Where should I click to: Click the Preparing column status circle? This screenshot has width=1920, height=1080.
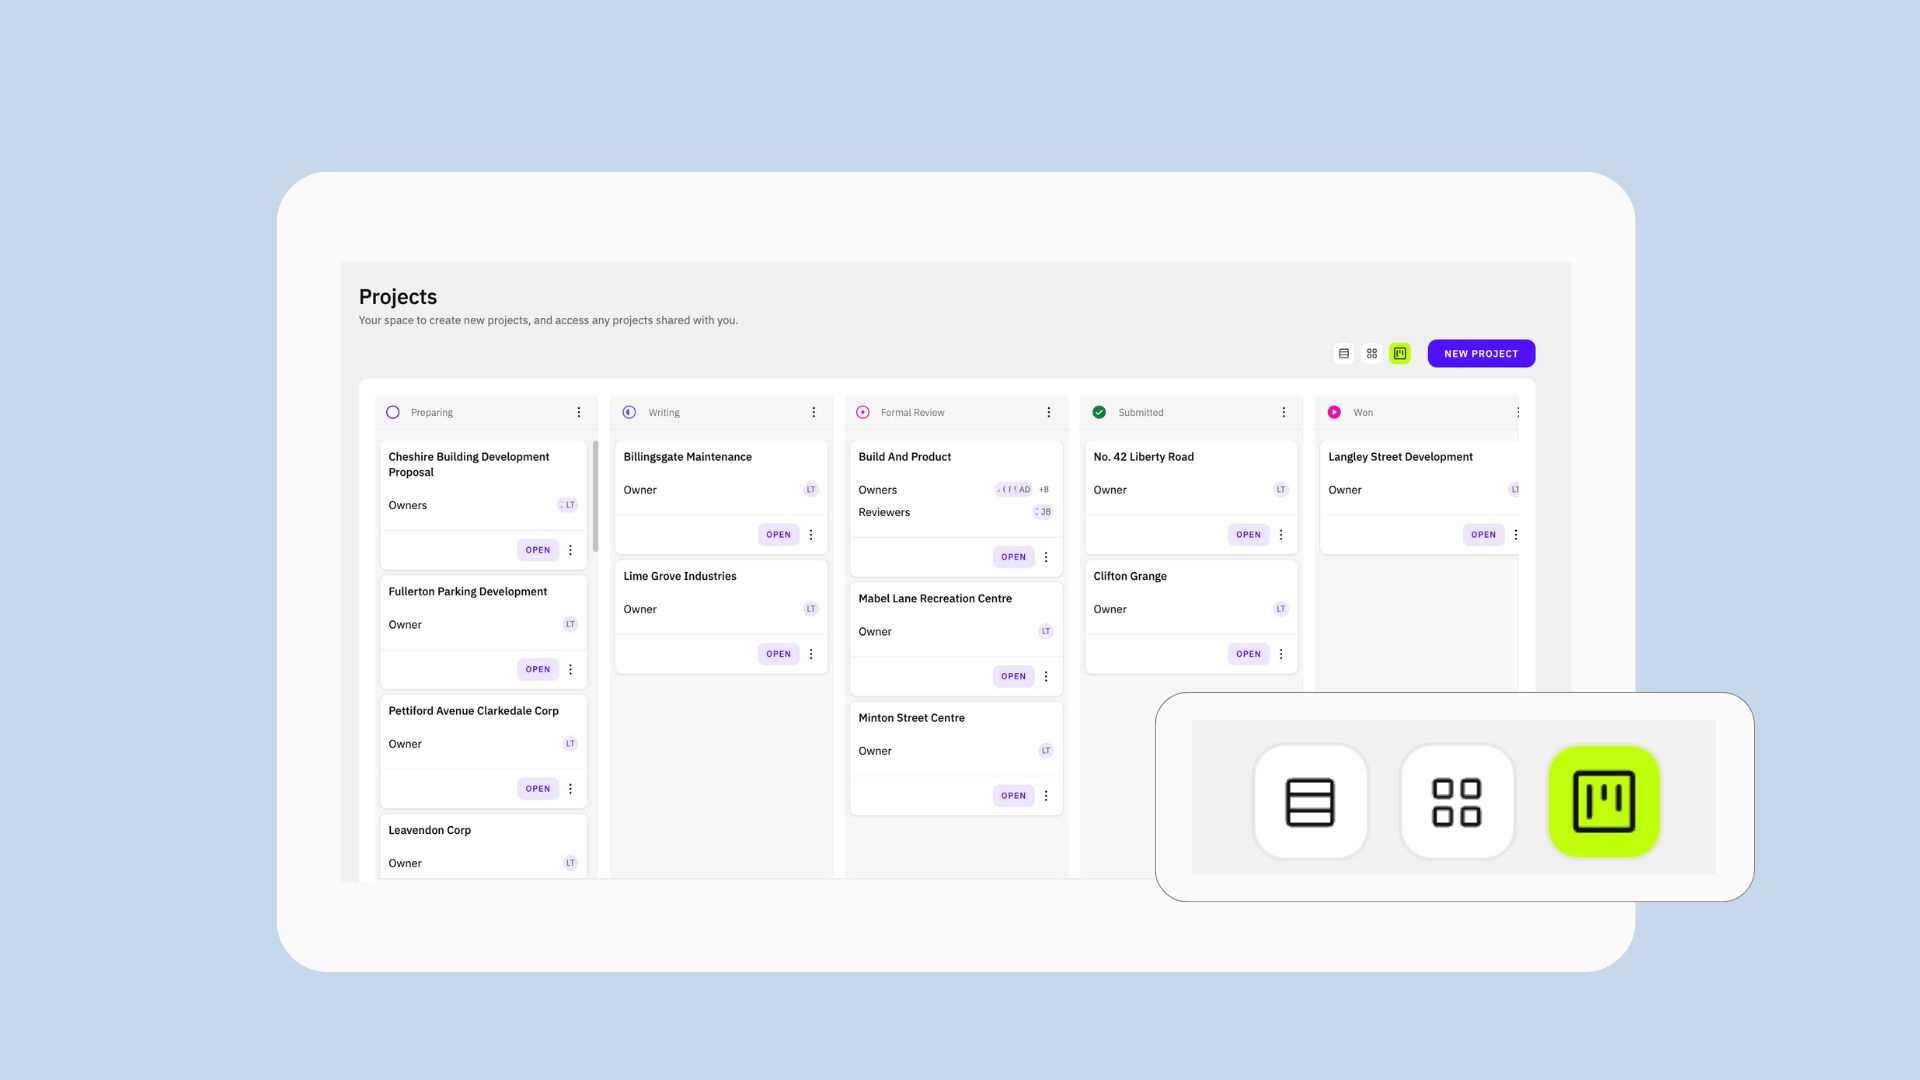click(x=393, y=412)
